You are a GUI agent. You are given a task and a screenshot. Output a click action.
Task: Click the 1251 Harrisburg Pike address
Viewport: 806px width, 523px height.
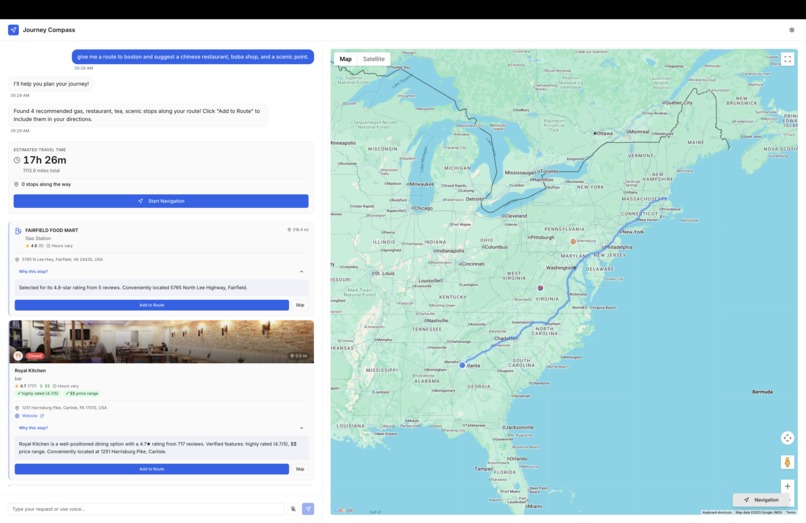point(64,408)
